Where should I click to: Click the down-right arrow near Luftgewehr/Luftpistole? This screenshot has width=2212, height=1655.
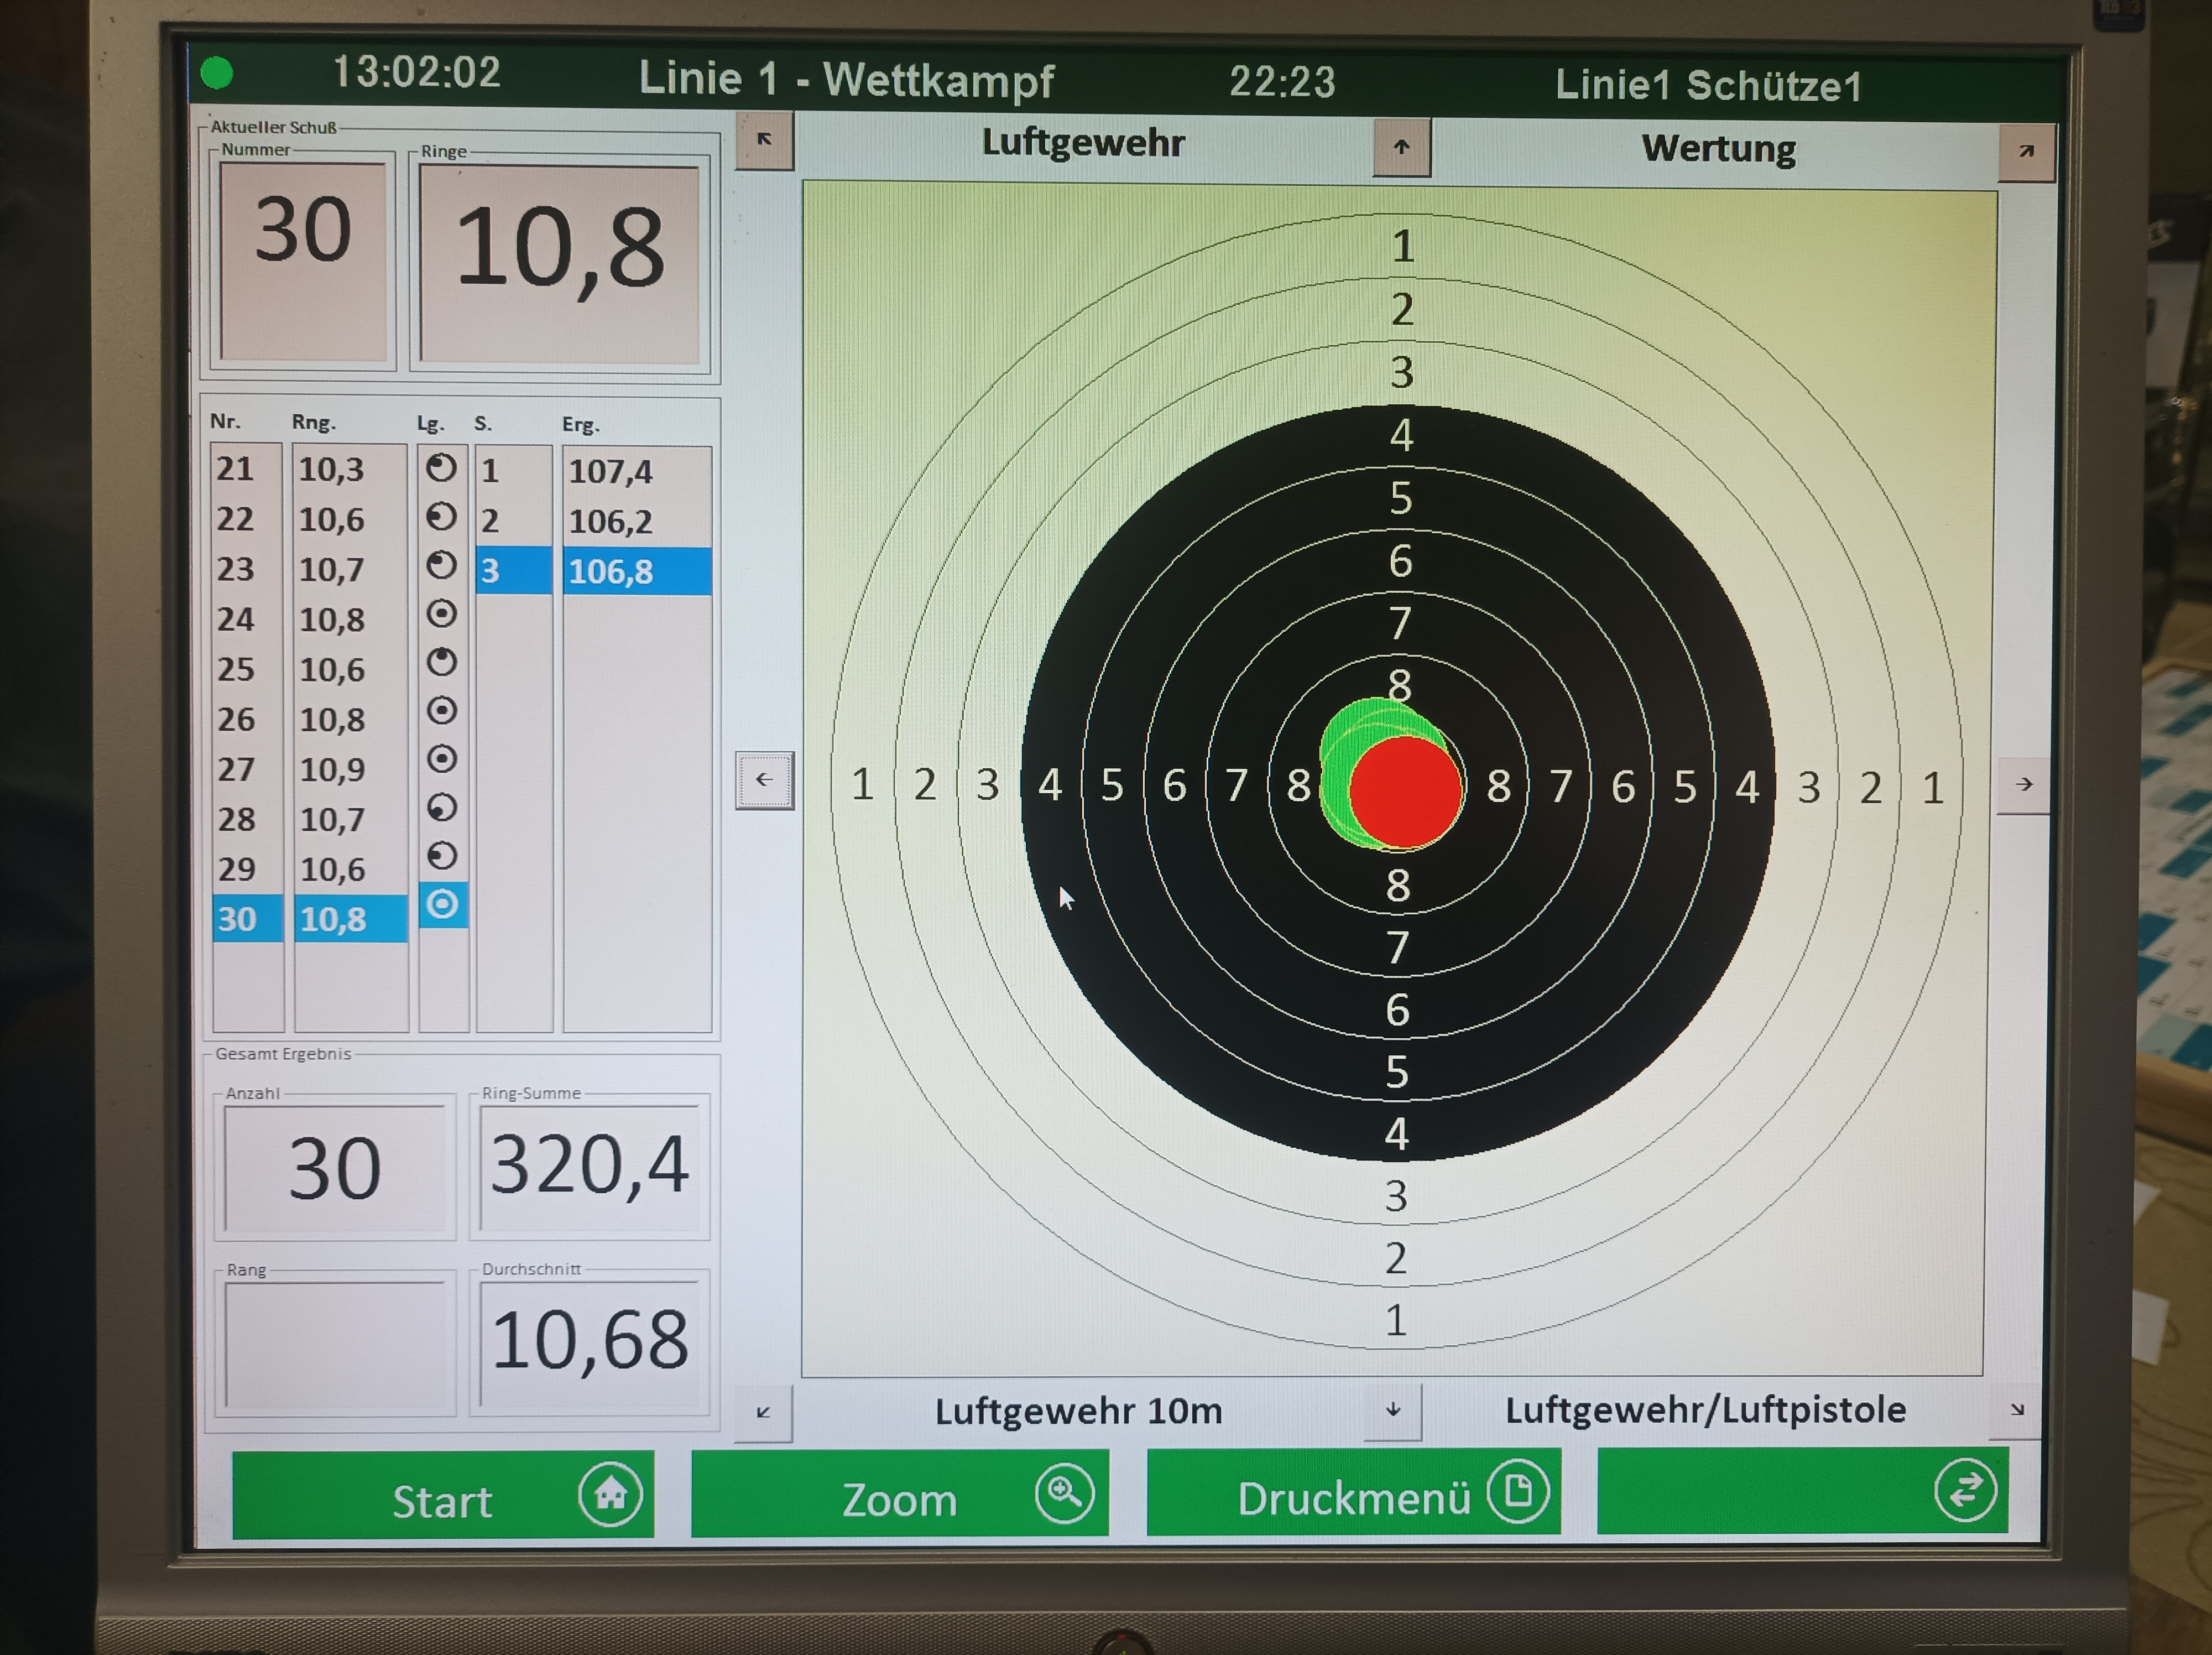(2016, 1409)
